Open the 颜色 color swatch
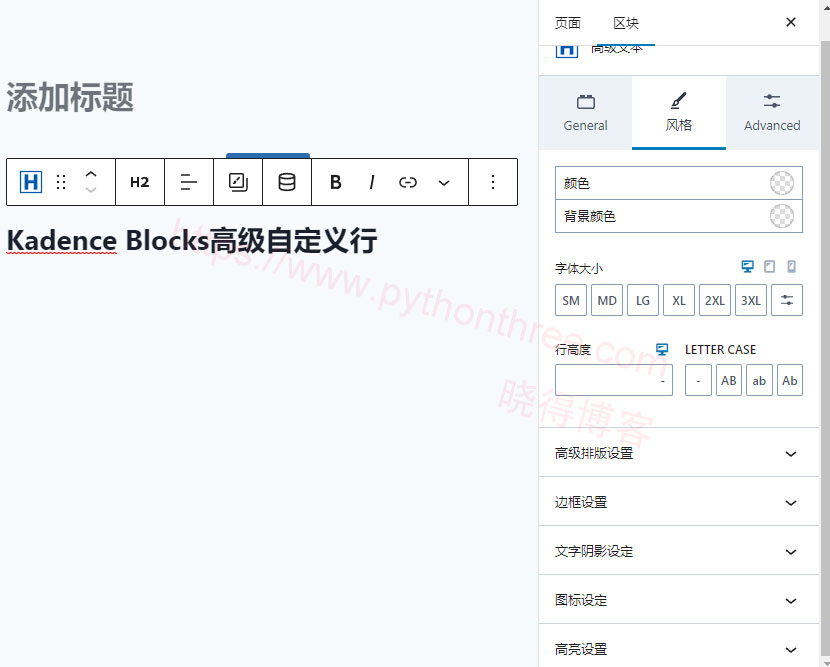This screenshot has width=830, height=667. click(x=782, y=183)
